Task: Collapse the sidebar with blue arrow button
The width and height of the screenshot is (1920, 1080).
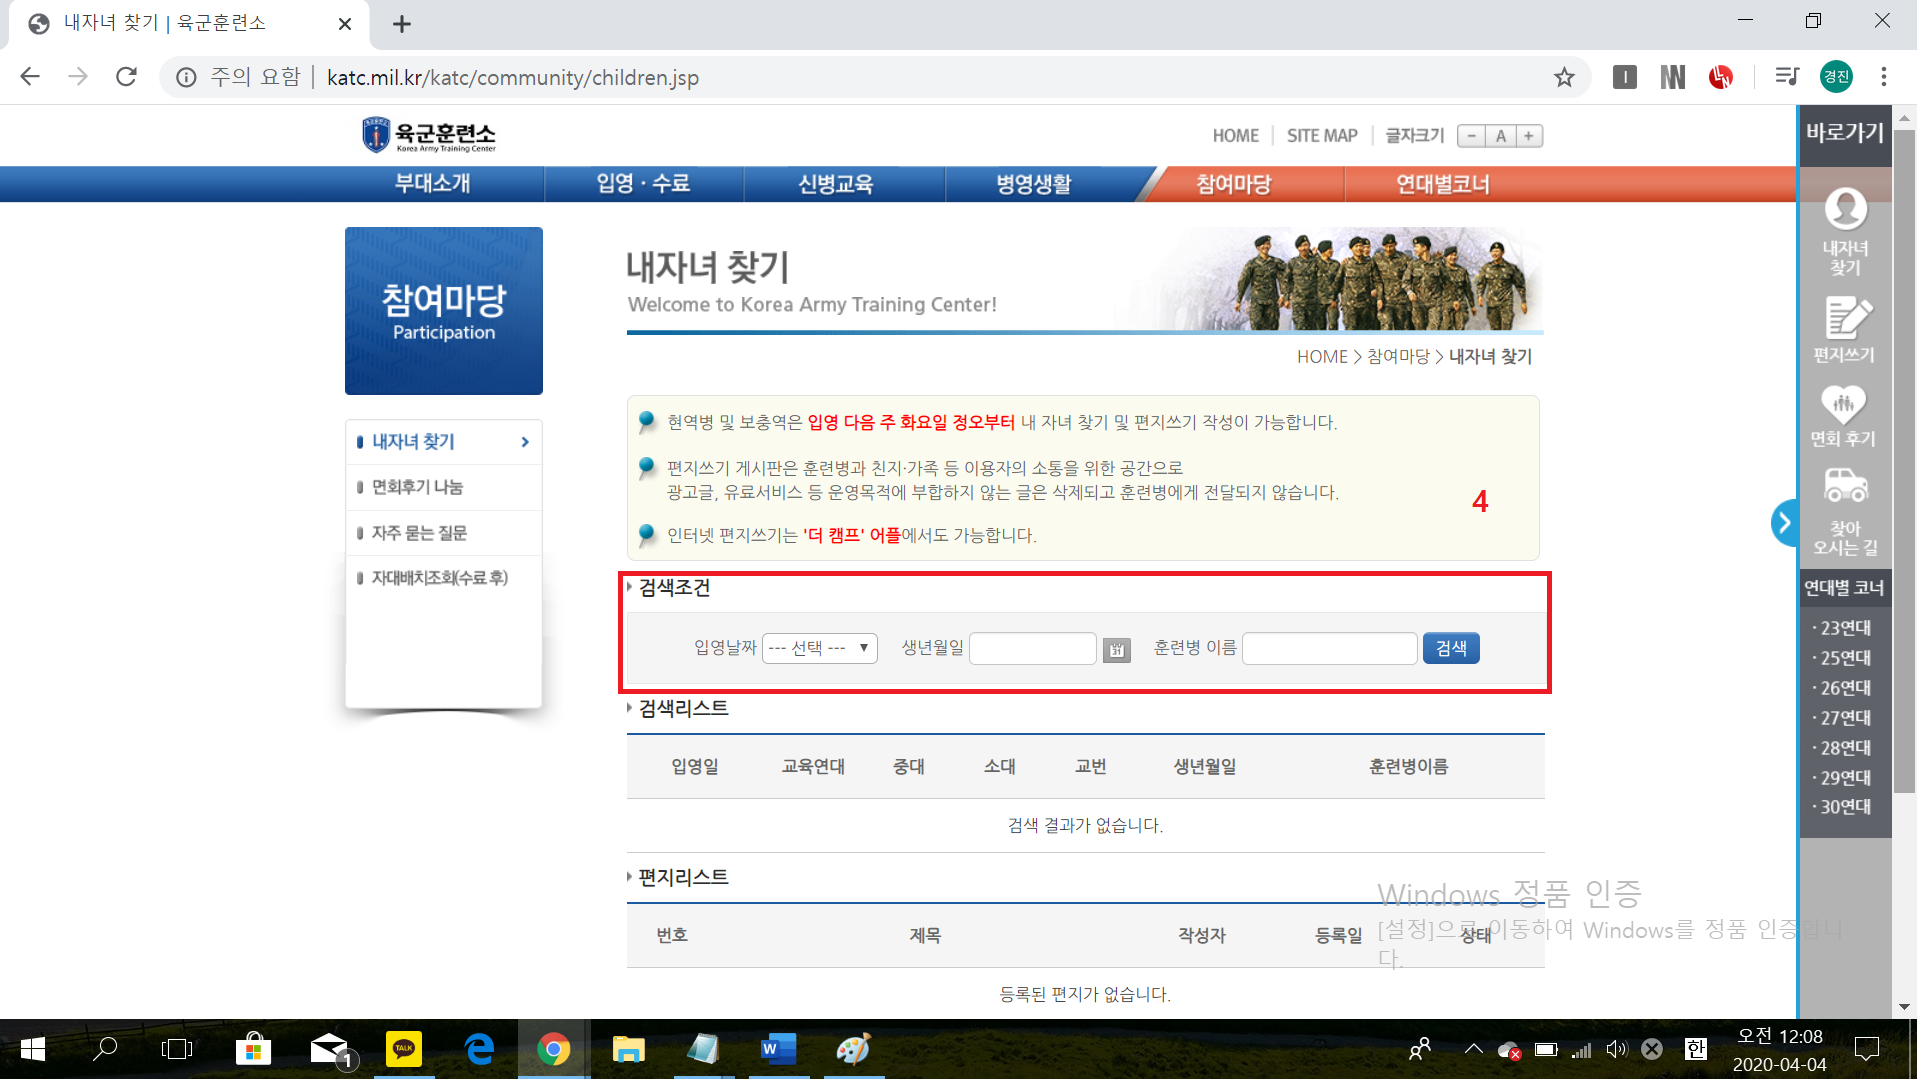Action: tap(1784, 522)
